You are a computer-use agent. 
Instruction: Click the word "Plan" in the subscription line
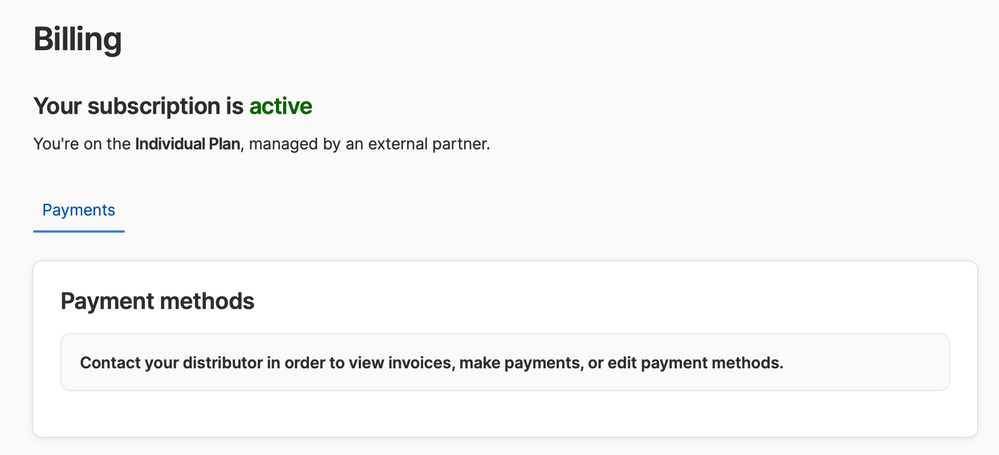point(222,144)
